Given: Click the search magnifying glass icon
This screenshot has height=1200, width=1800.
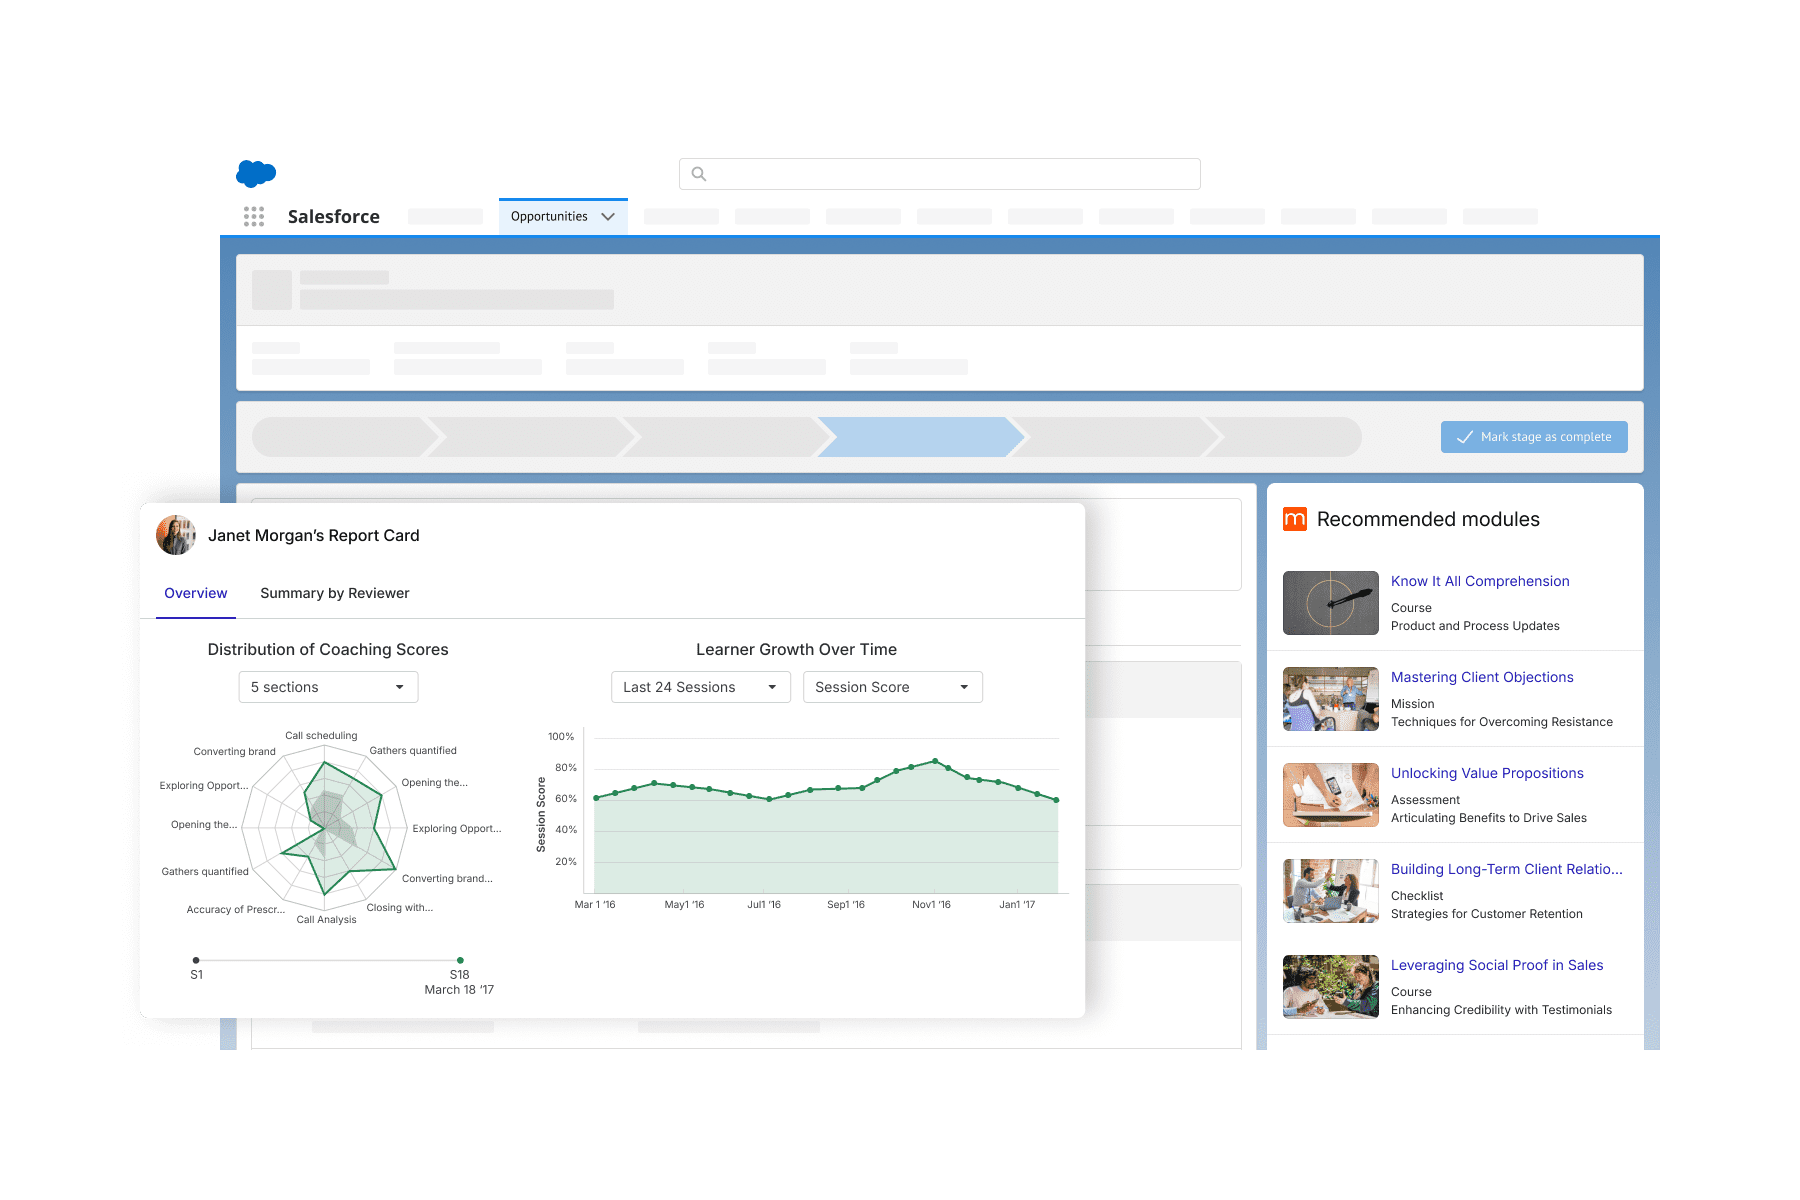Looking at the screenshot, I should coord(698,173).
